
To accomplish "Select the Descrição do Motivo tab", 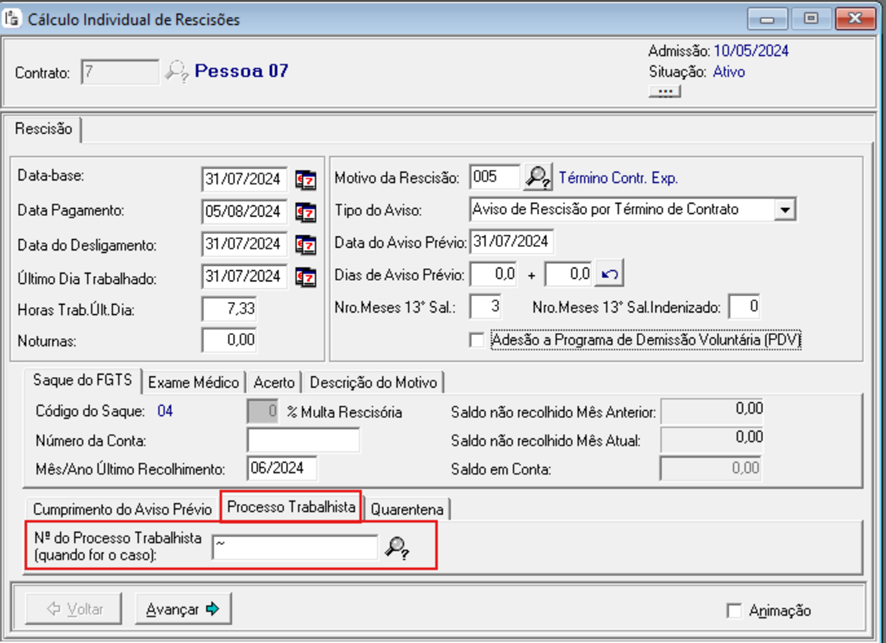I will pos(373,382).
